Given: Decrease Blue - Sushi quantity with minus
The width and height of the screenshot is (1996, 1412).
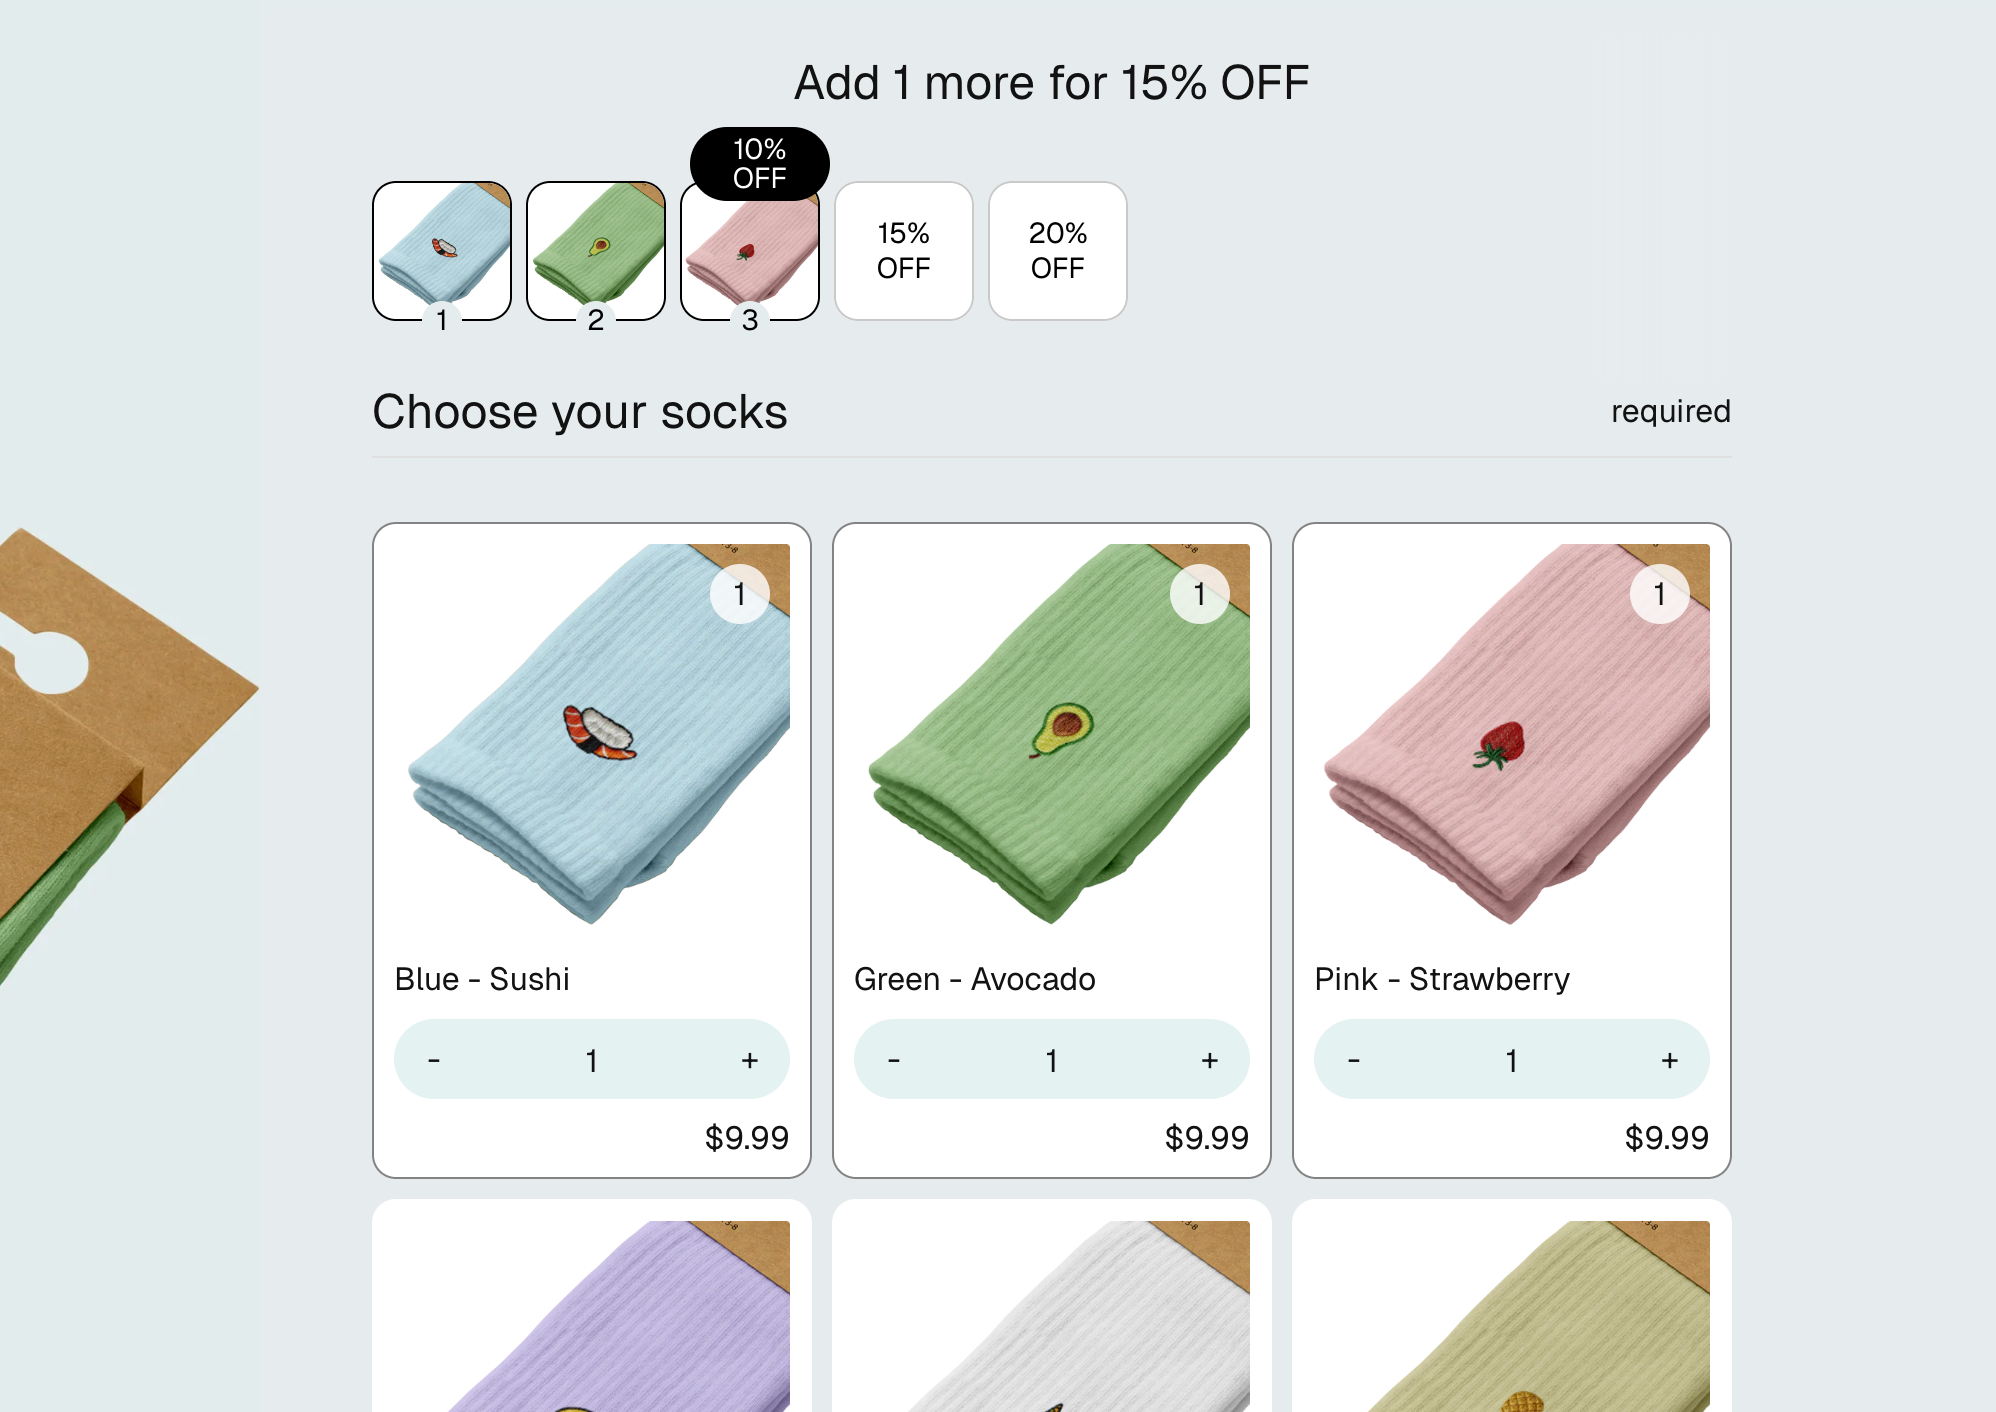Looking at the screenshot, I should pos(434,1060).
